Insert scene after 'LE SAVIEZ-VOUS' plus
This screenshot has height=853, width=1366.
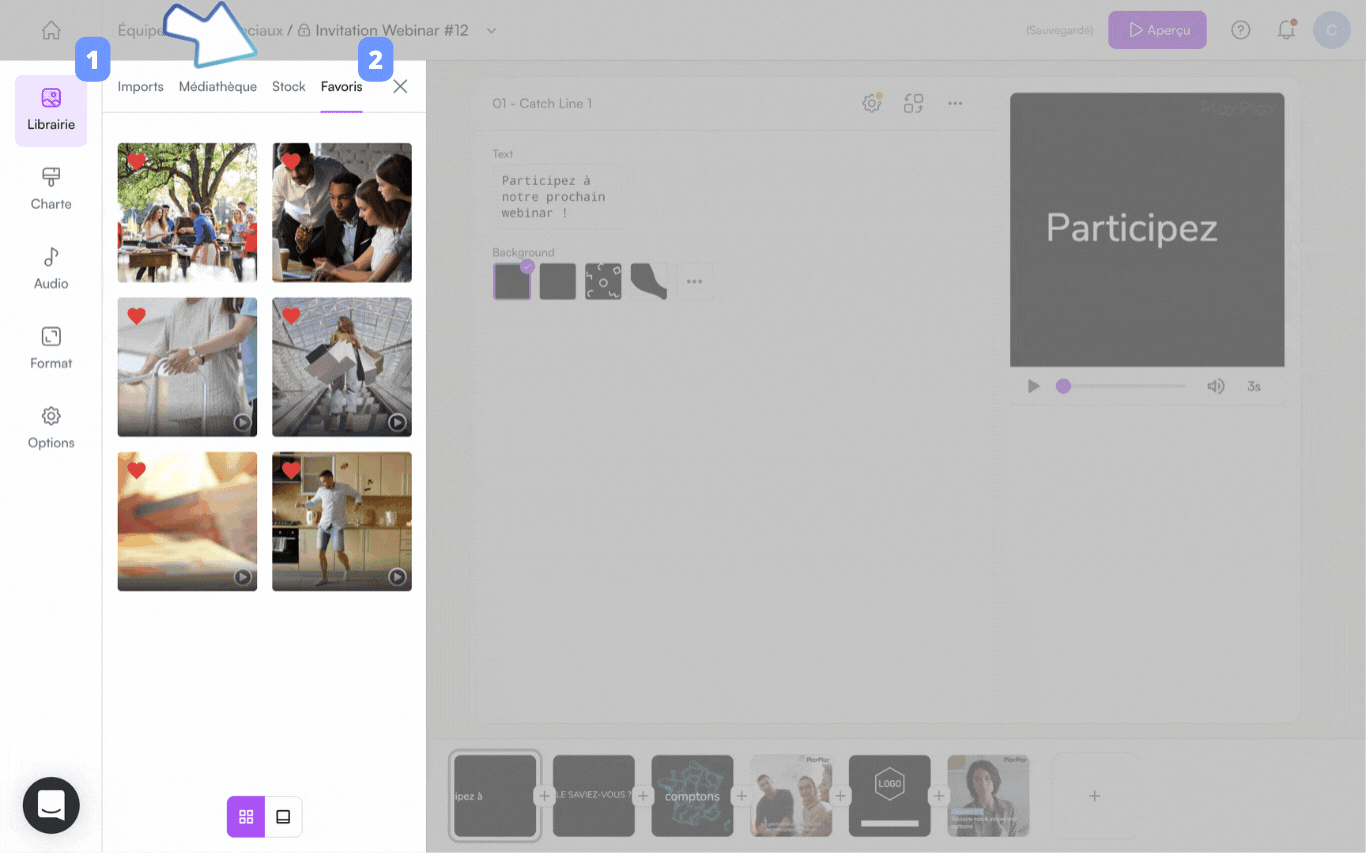tap(643, 796)
